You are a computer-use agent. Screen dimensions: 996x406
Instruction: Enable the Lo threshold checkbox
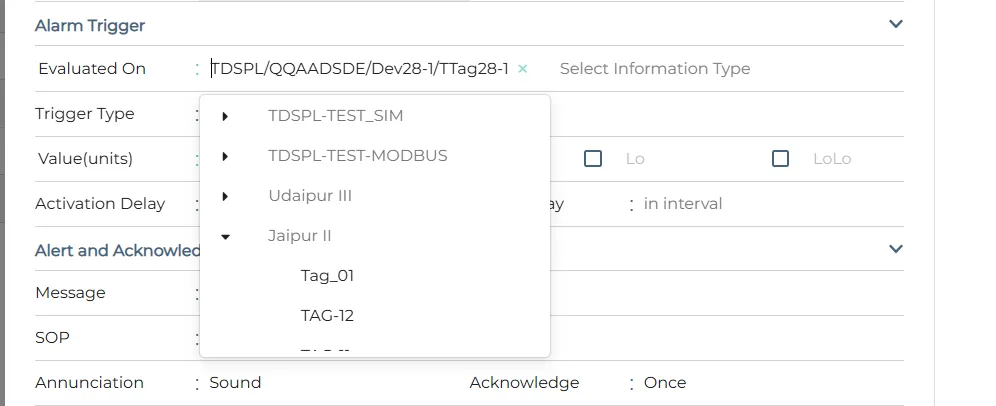pos(593,159)
